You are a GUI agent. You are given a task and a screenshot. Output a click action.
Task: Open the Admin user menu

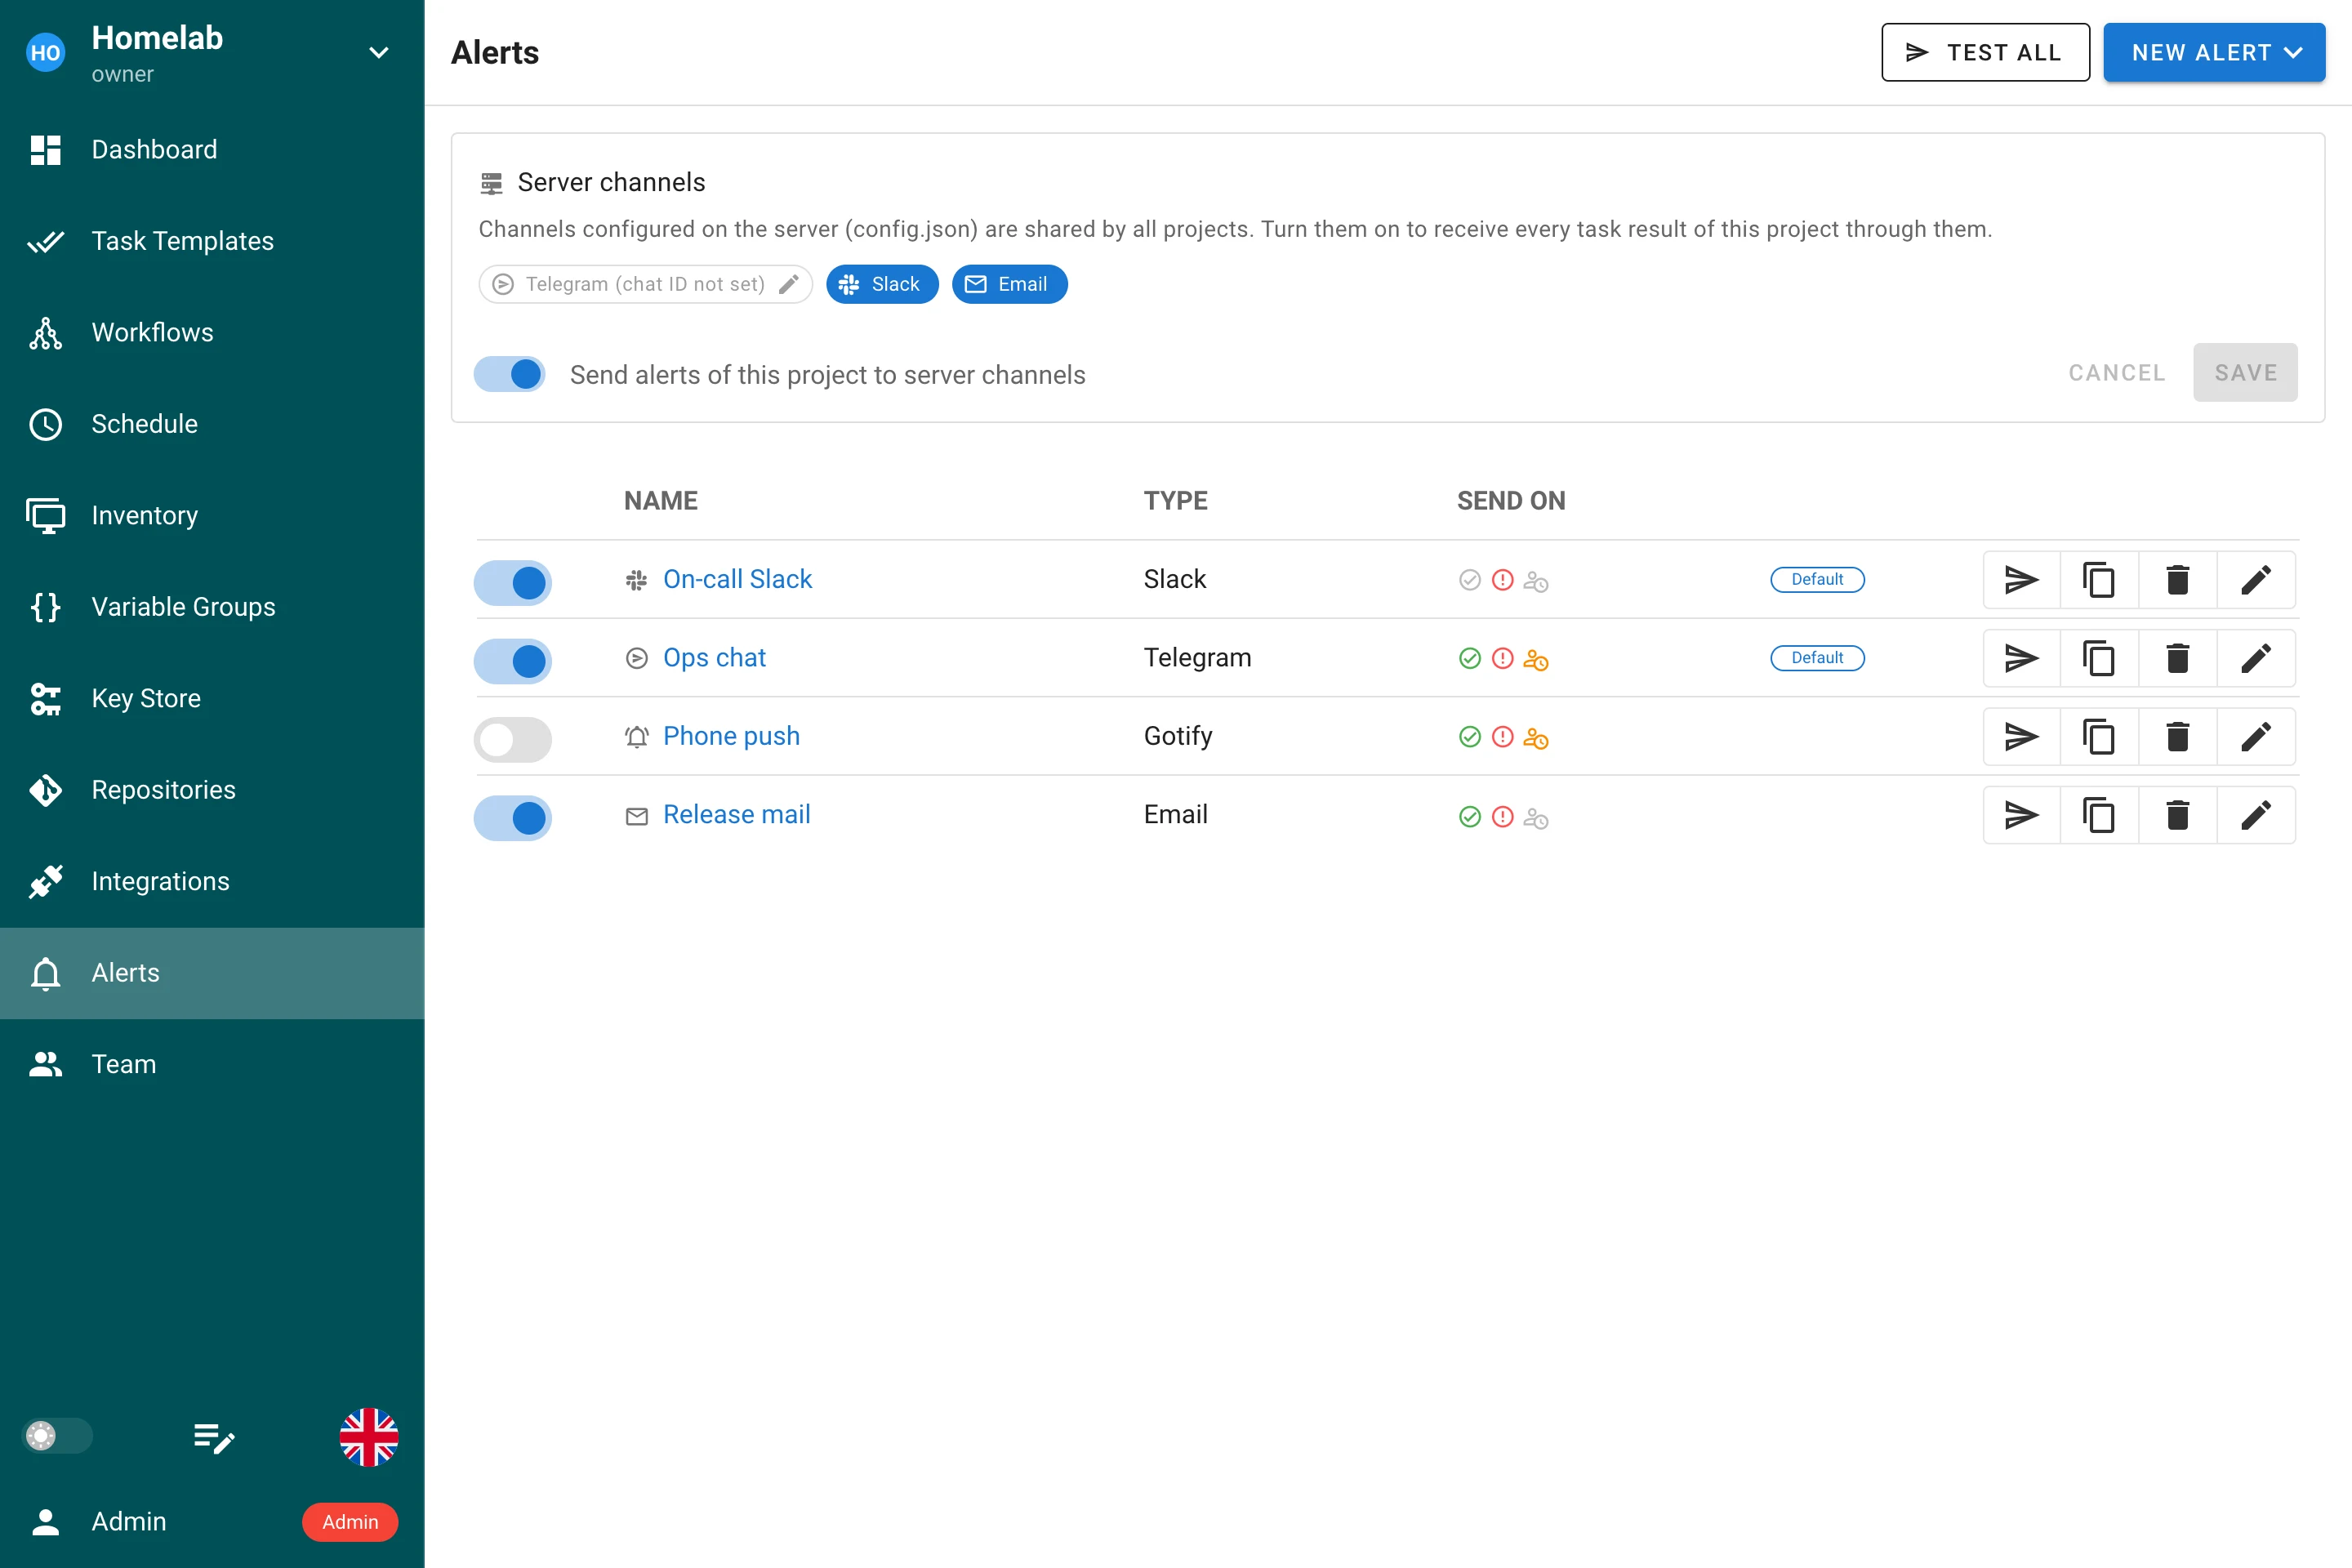[212, 1521]
